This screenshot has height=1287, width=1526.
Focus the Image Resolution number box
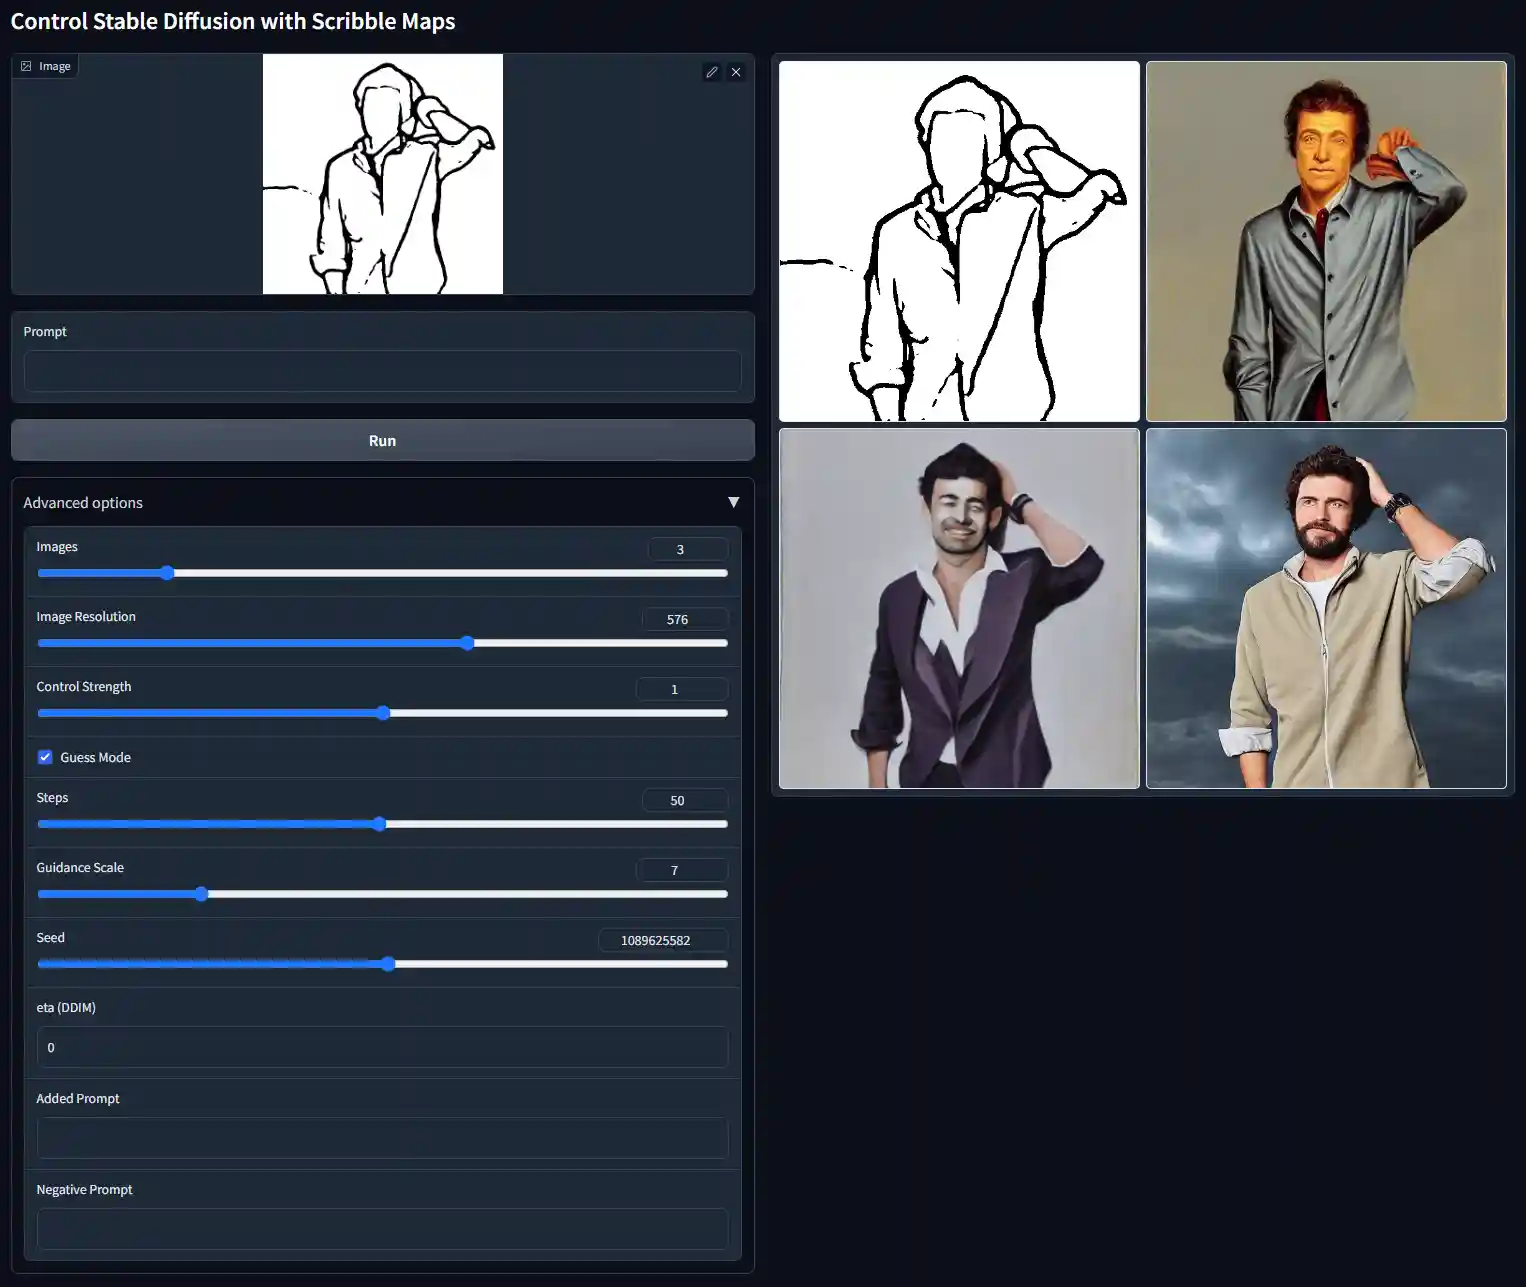684,619
